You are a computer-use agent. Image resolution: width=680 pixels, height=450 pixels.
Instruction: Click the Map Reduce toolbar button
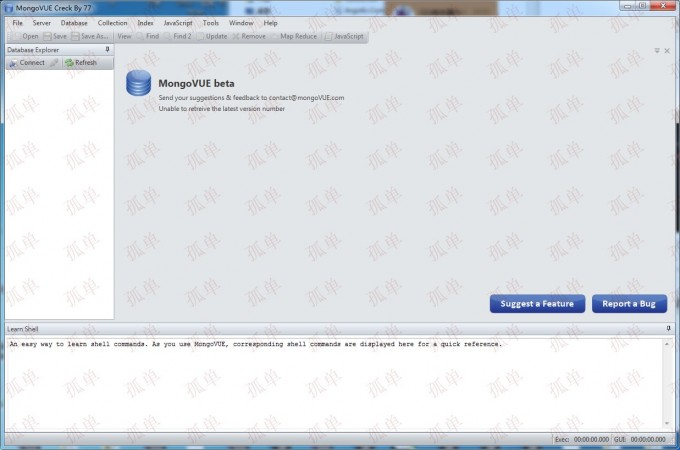[x=294, y=36]
